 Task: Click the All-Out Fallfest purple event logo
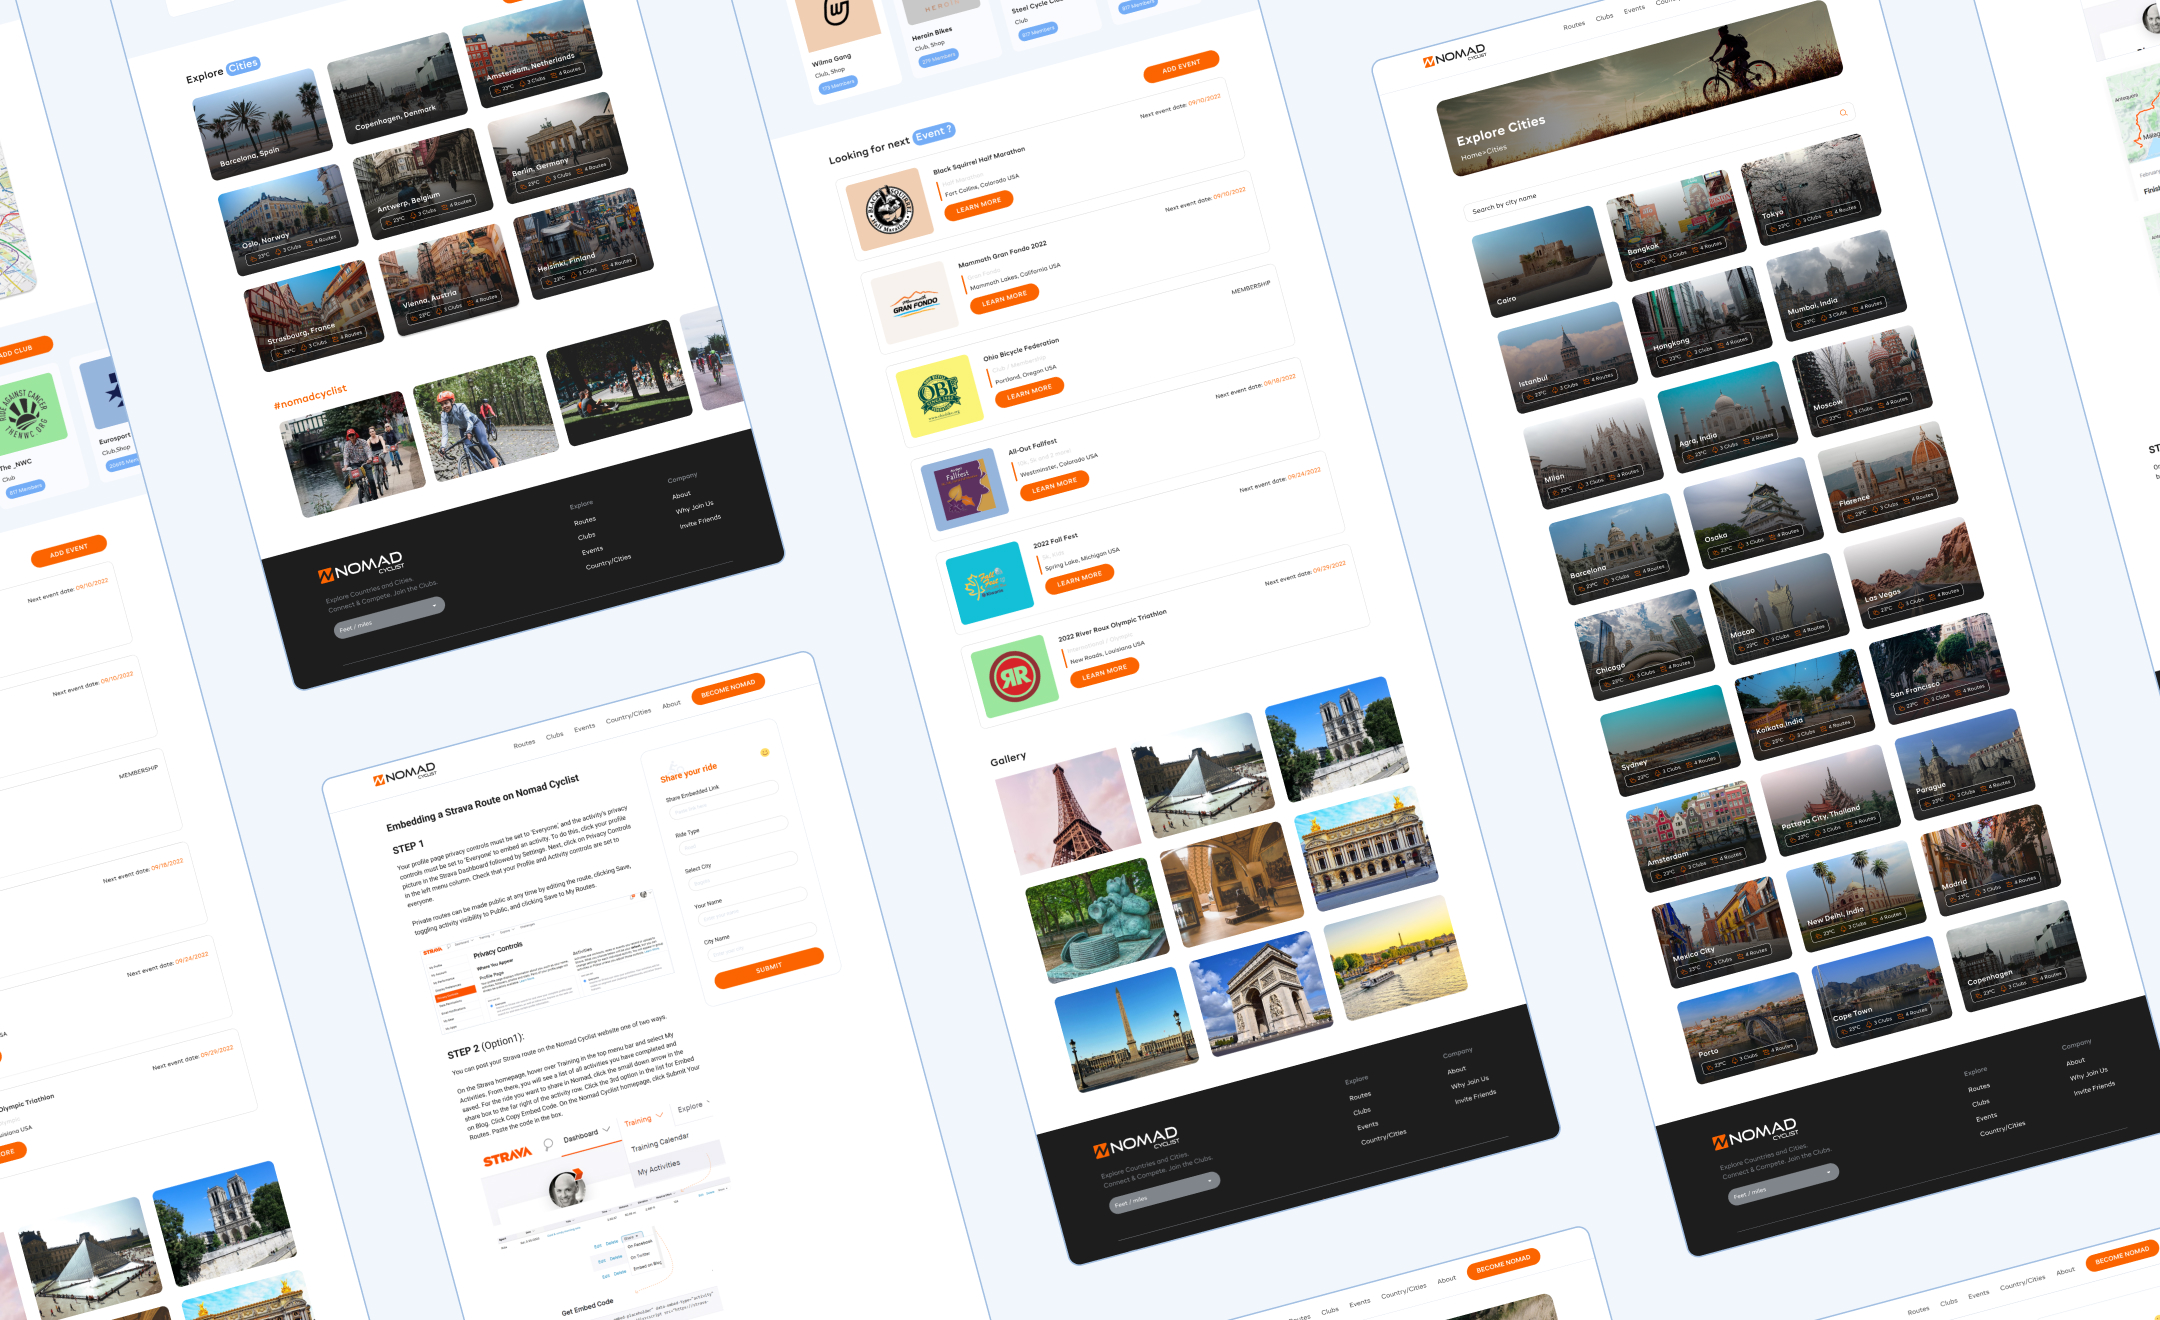point(964,489)
